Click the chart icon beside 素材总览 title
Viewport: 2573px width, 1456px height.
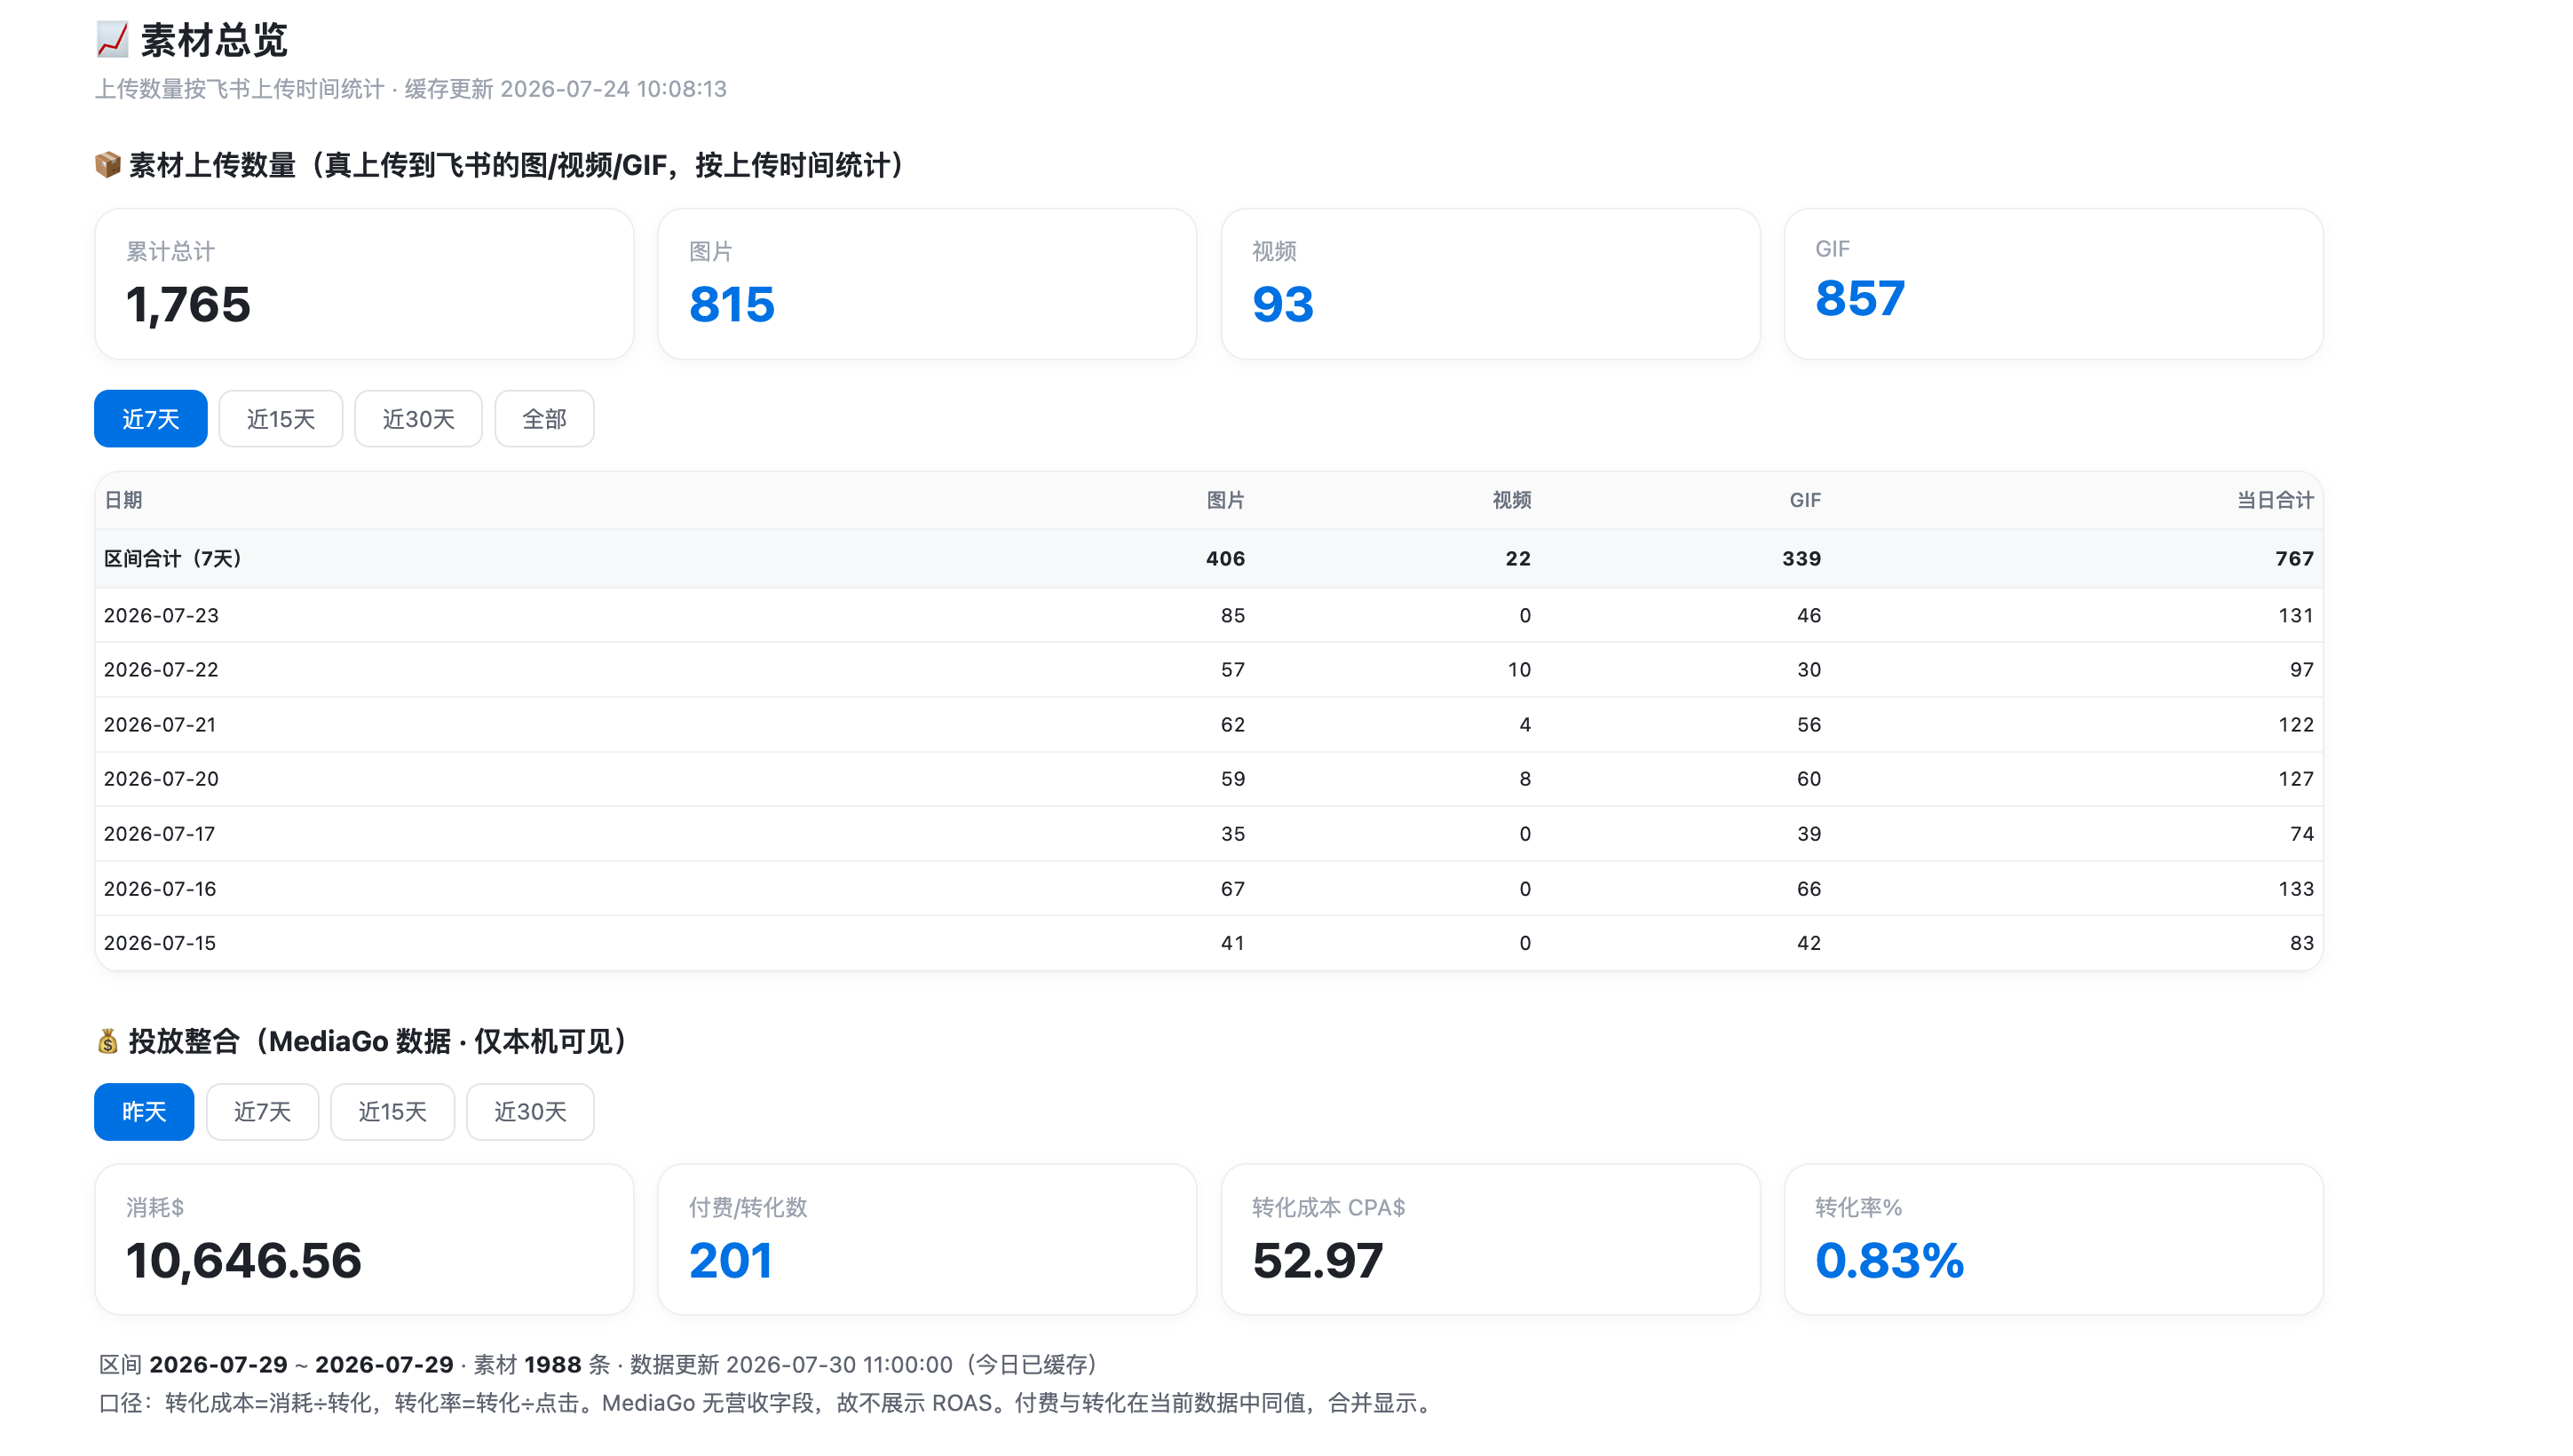point(112,40)
